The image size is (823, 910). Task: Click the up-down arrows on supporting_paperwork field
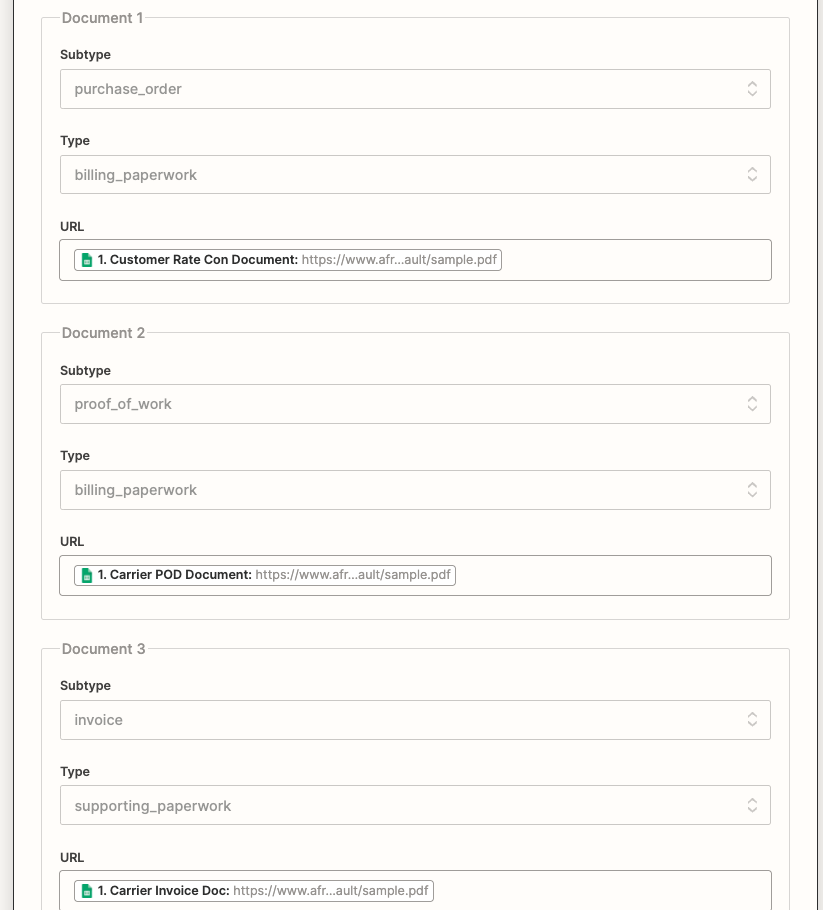752,806
